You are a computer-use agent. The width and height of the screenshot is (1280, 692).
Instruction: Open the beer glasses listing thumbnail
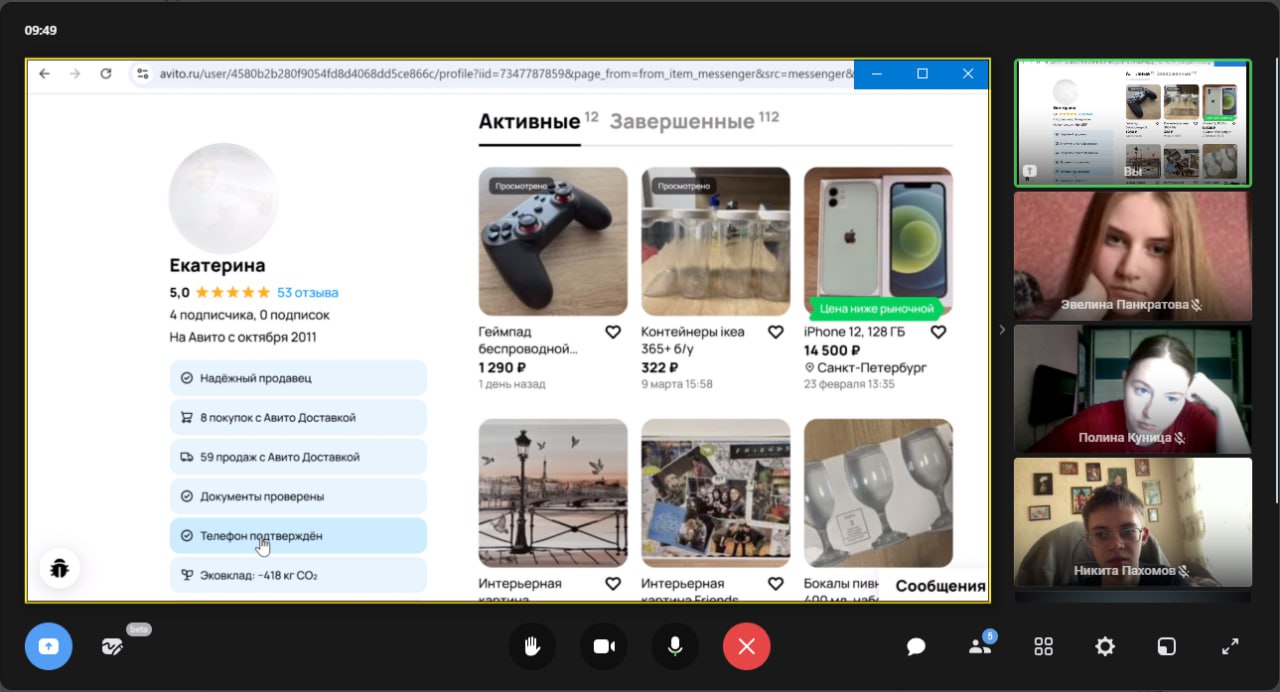coord(878,493)
